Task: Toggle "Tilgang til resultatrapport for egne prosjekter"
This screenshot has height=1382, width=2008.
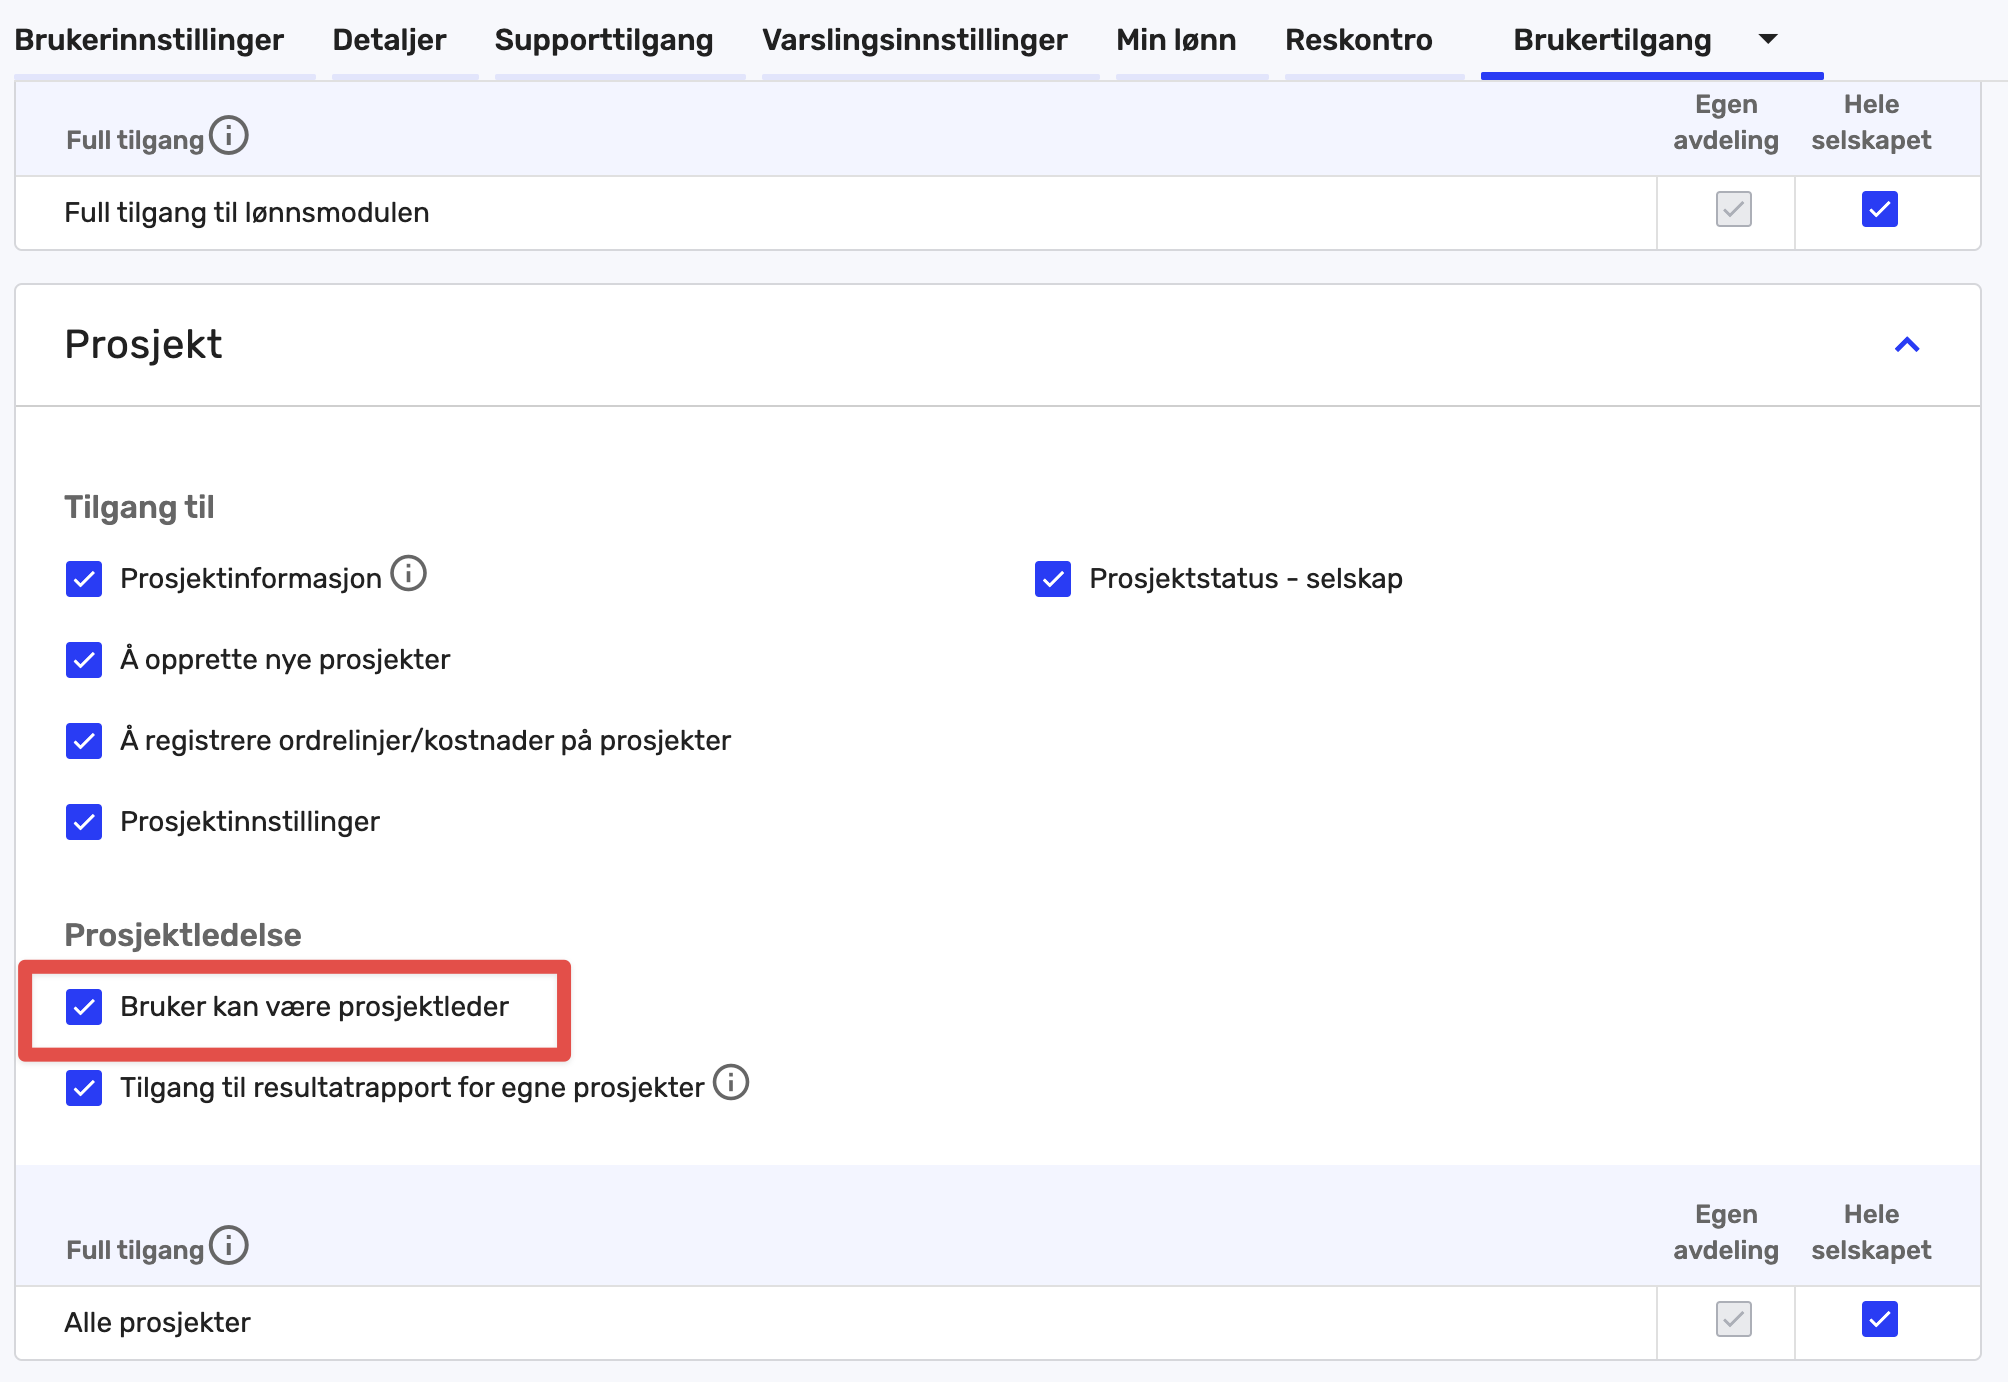Action: tap(84, 1088)
